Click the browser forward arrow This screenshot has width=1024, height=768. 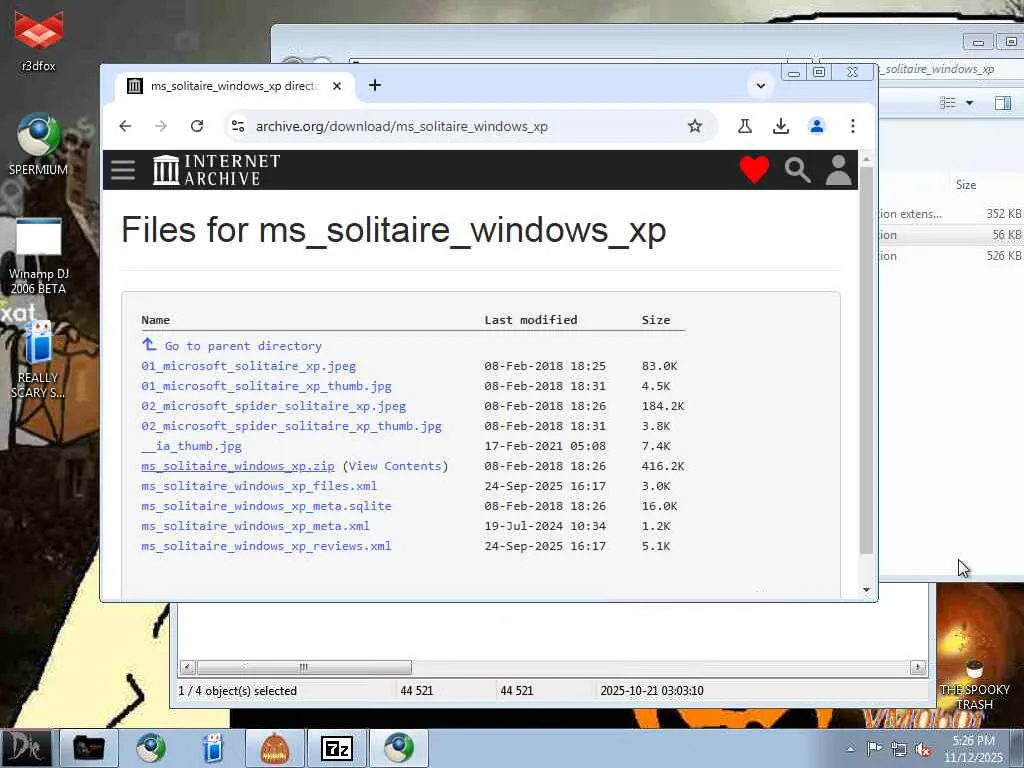pos(161,126)
